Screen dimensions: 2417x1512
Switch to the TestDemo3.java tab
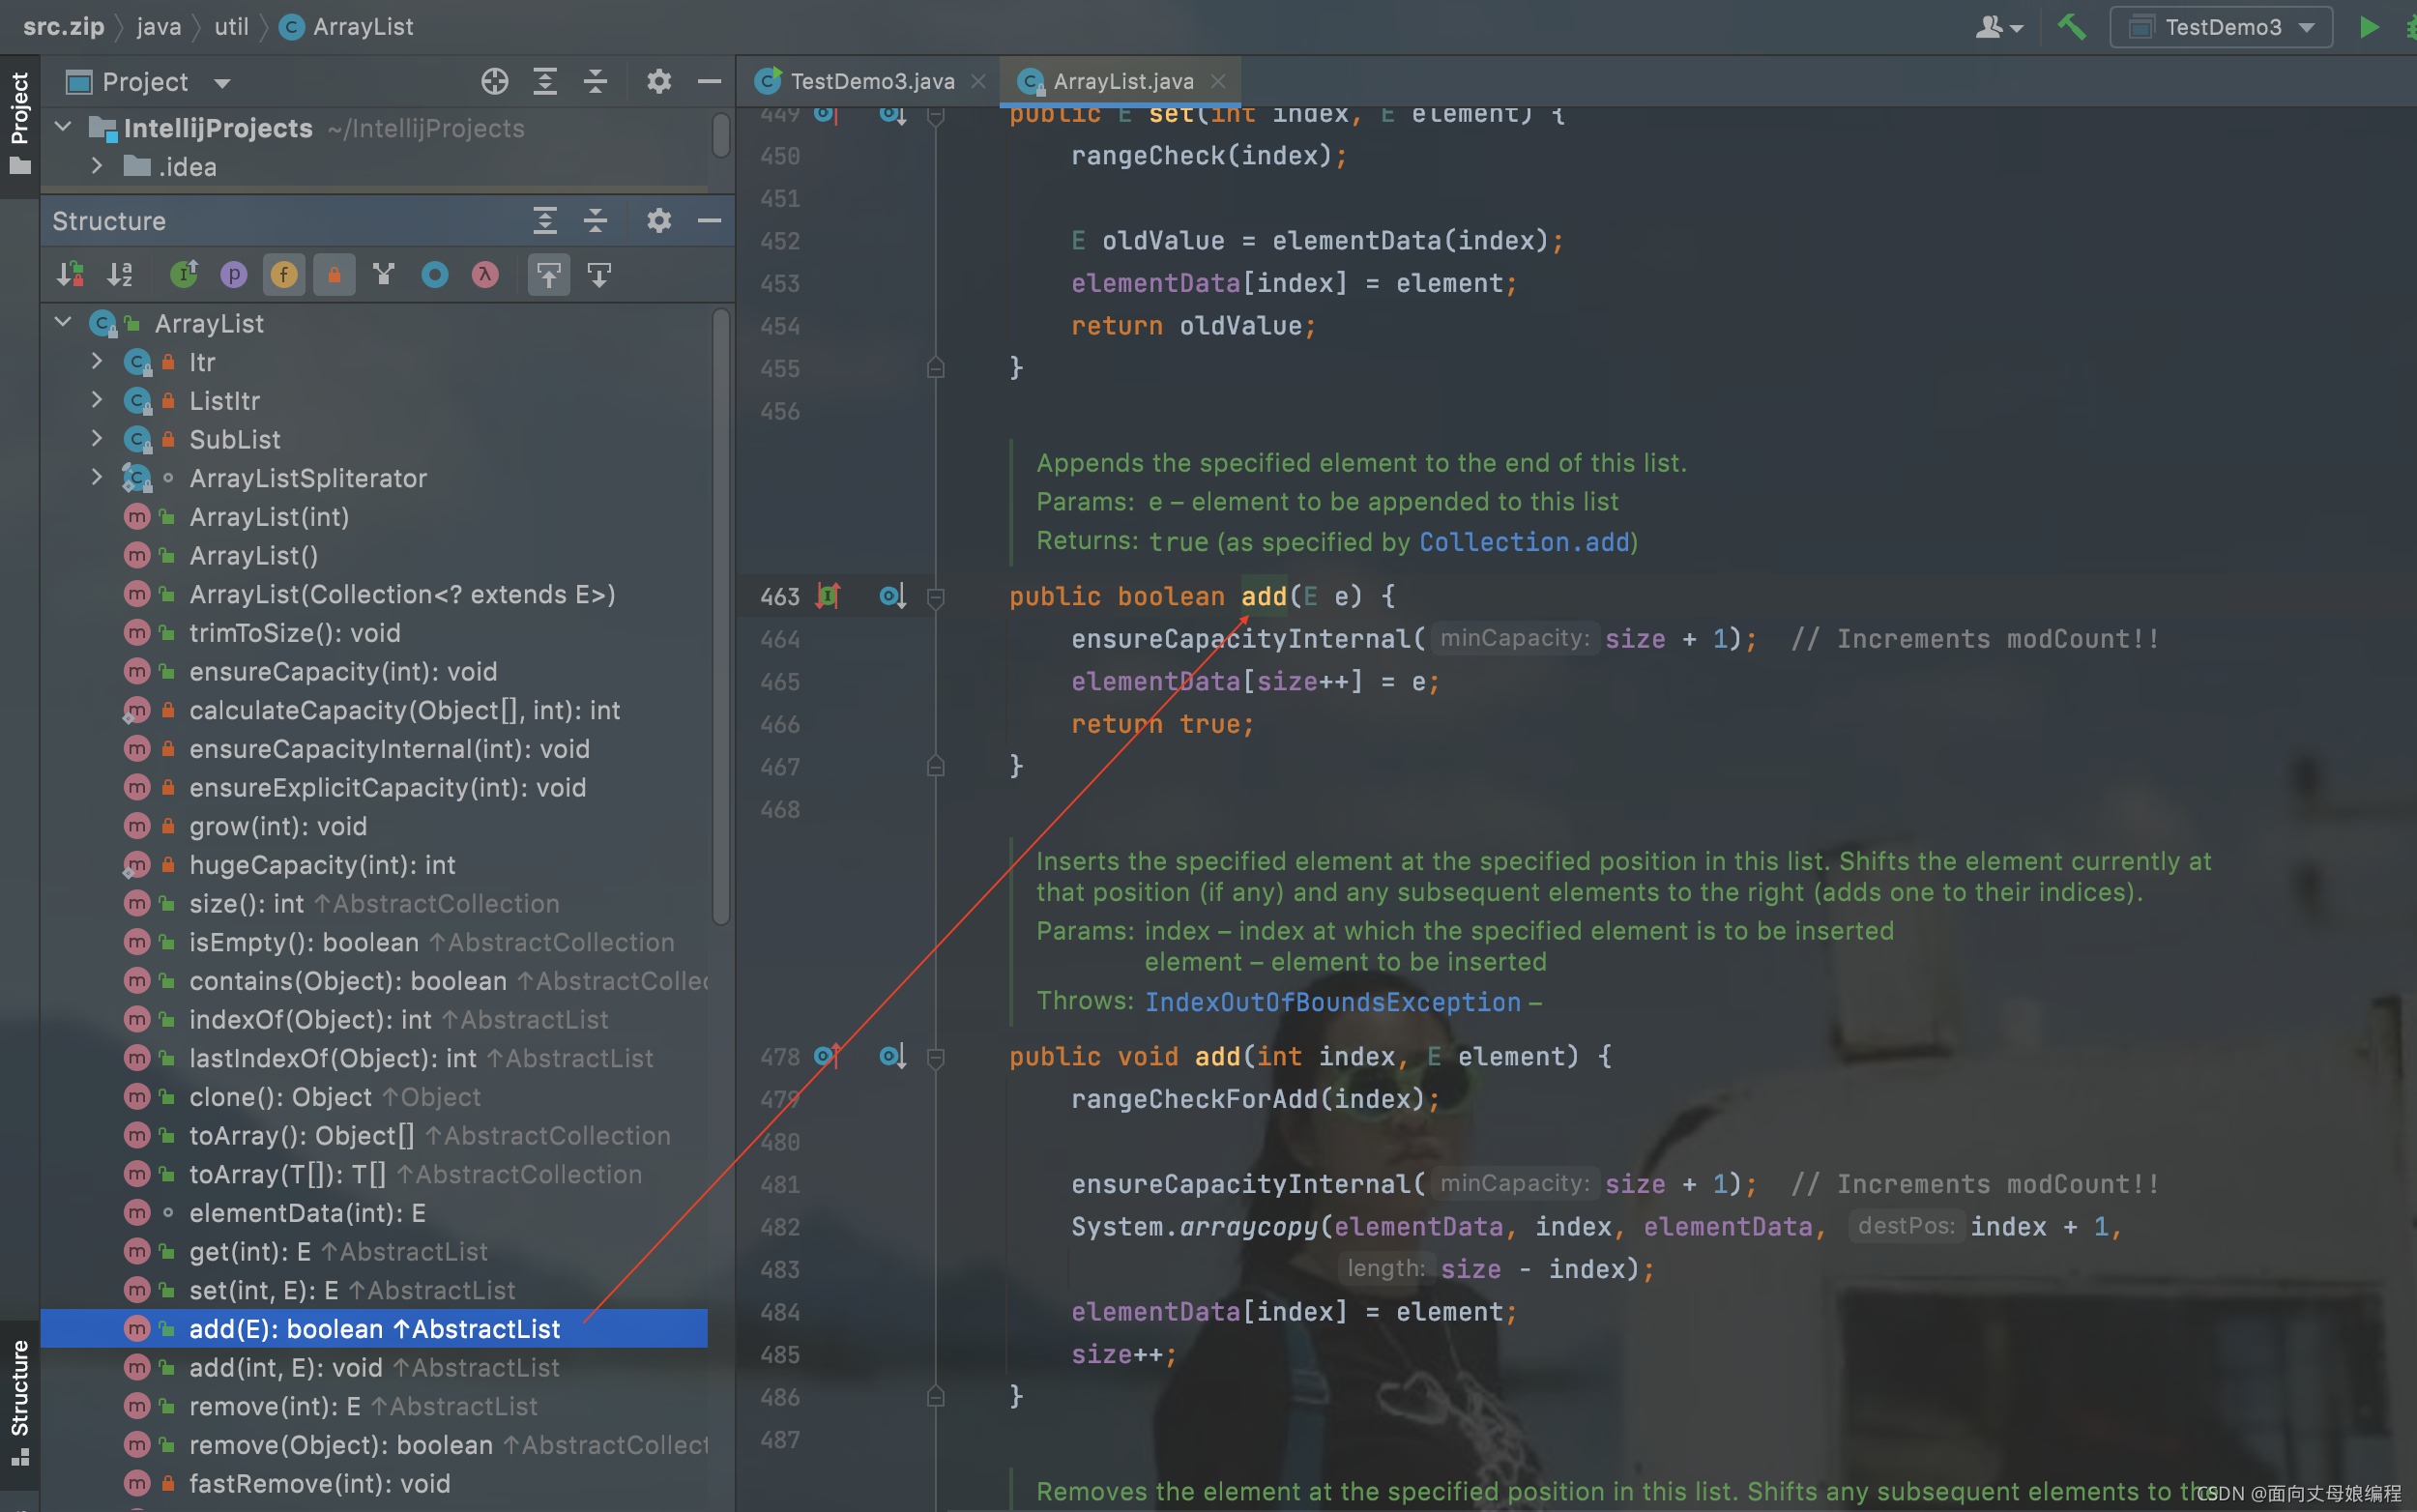coord(871,81)
